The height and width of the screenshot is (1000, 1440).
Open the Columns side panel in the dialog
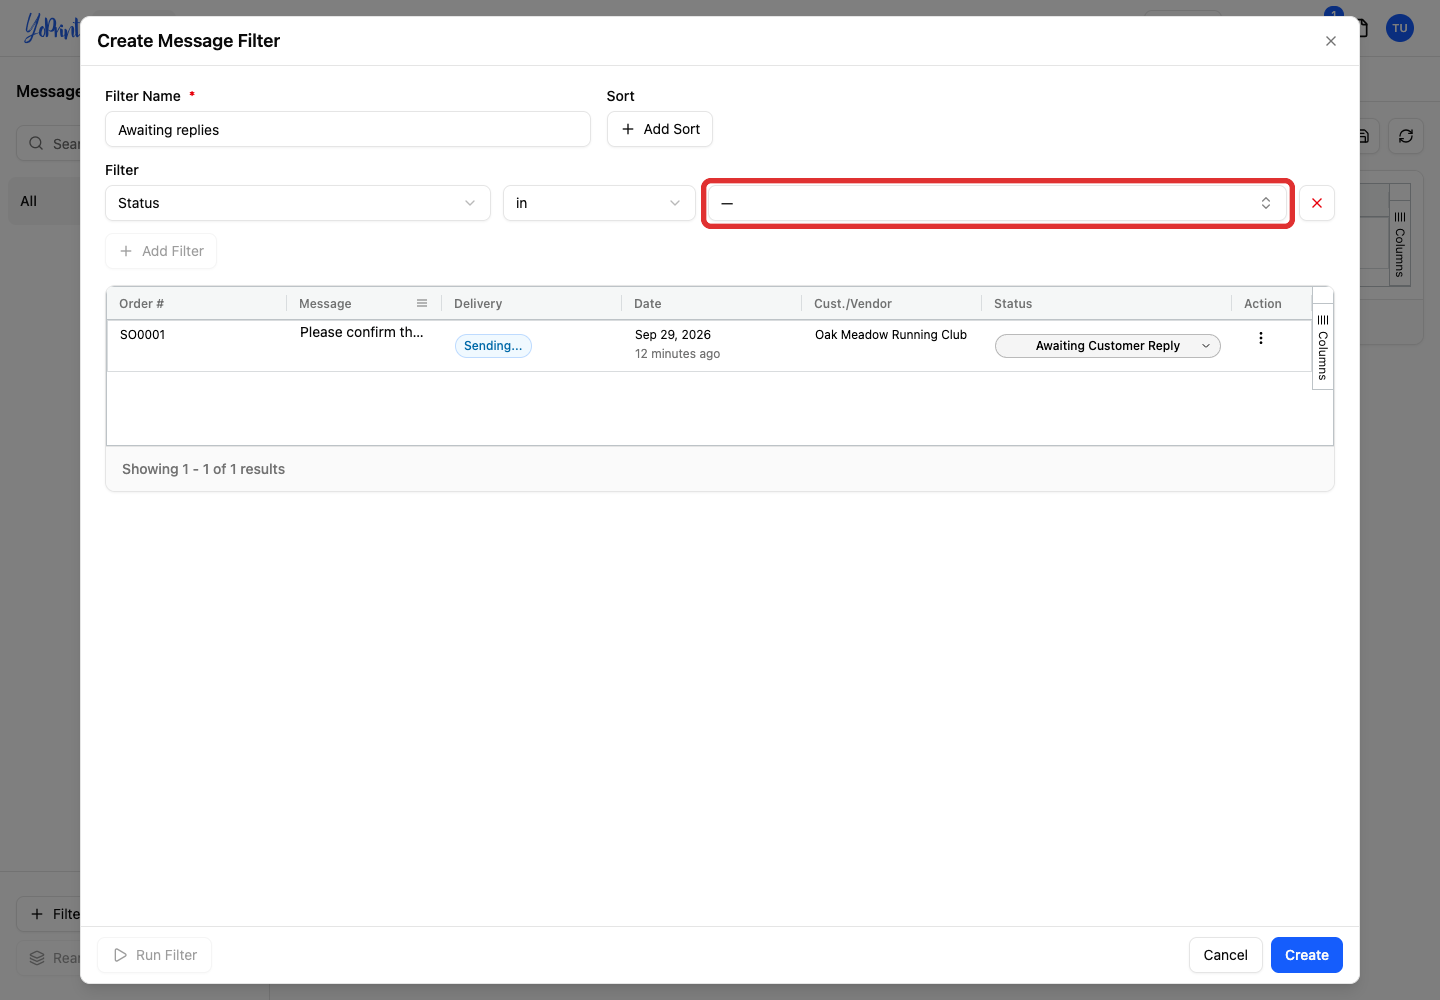point(1323,347)
